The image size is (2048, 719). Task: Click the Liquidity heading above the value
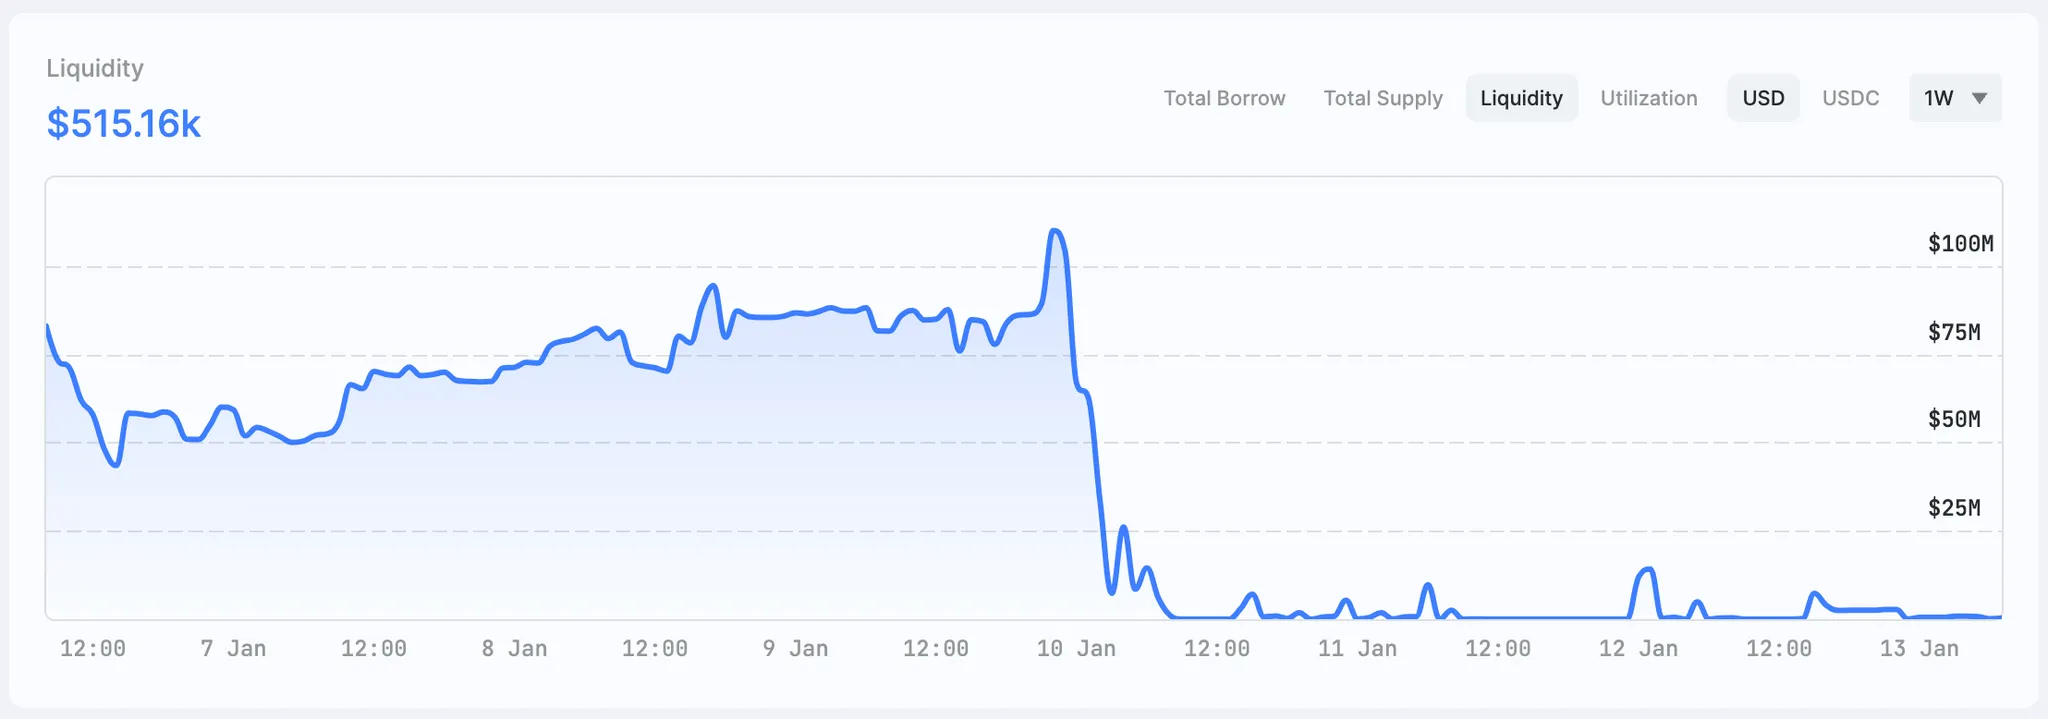click(x=95, y=68)
